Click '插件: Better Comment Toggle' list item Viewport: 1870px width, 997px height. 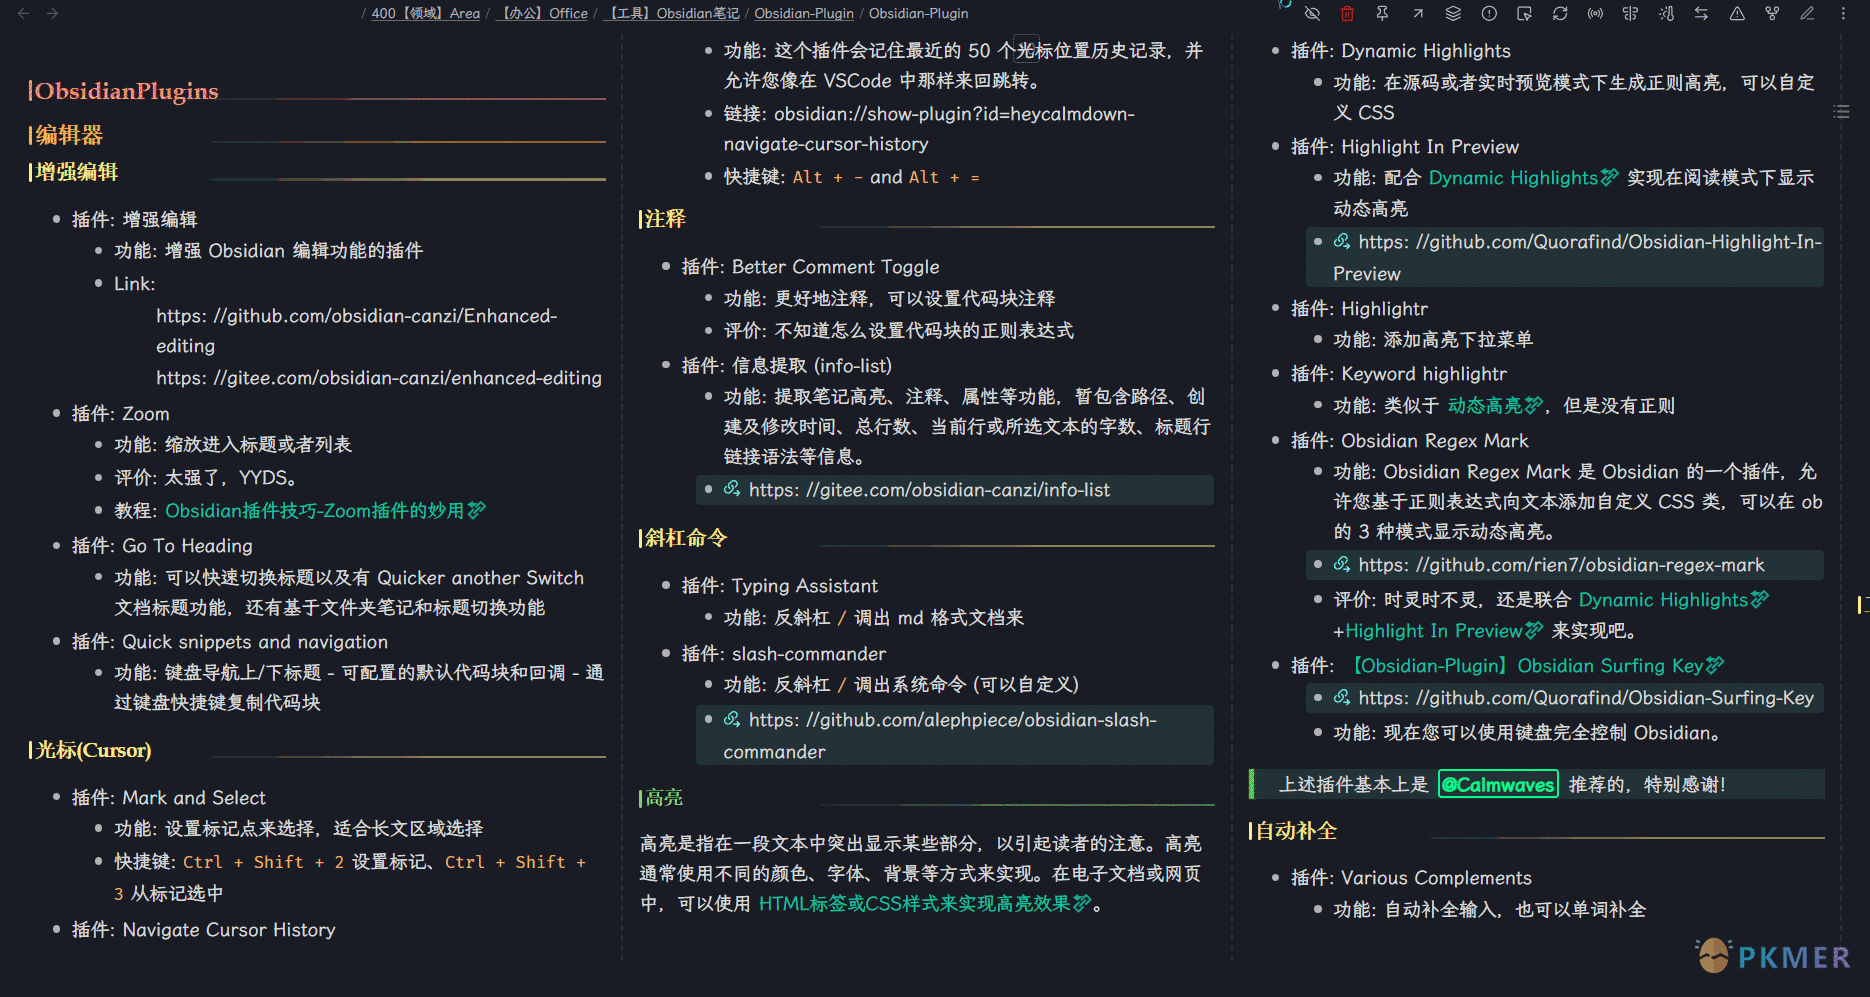(x=811, y=267)
